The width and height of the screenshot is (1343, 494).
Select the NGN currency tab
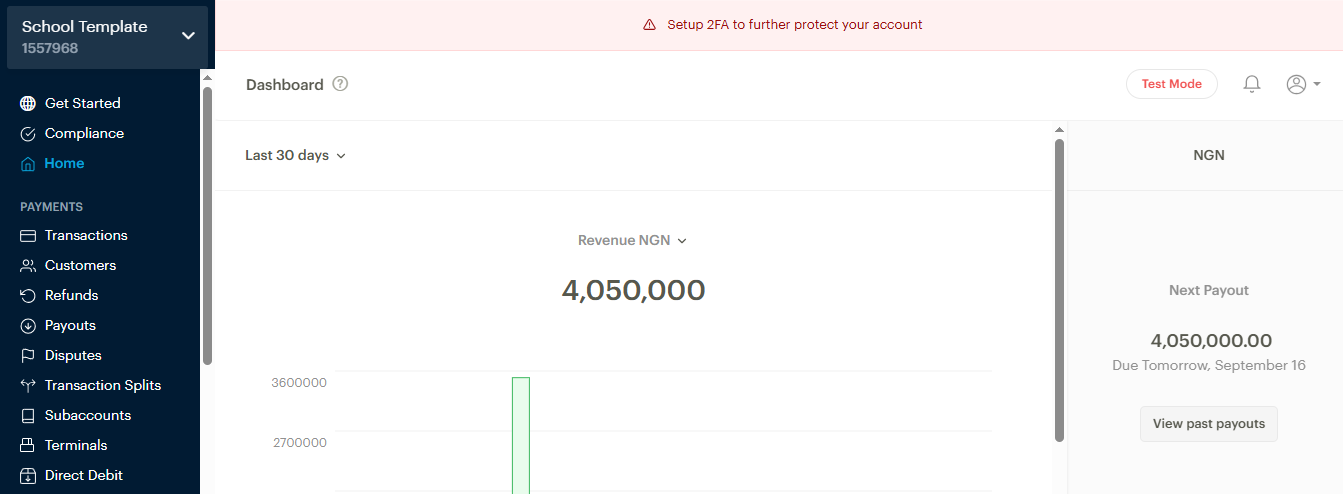[x=1208, y=155]
